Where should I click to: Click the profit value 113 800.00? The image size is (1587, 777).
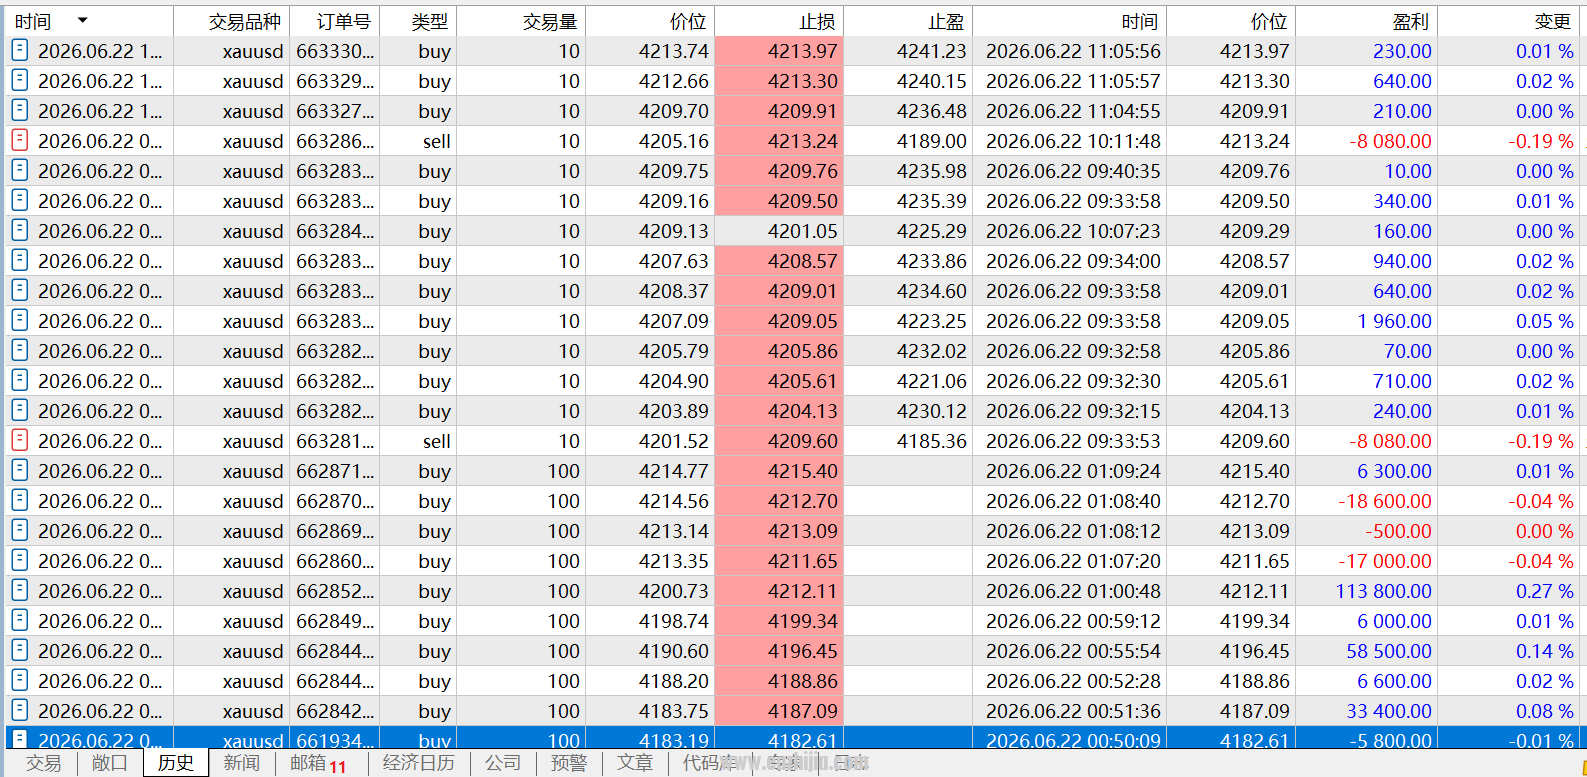(x=1383, y=591)
